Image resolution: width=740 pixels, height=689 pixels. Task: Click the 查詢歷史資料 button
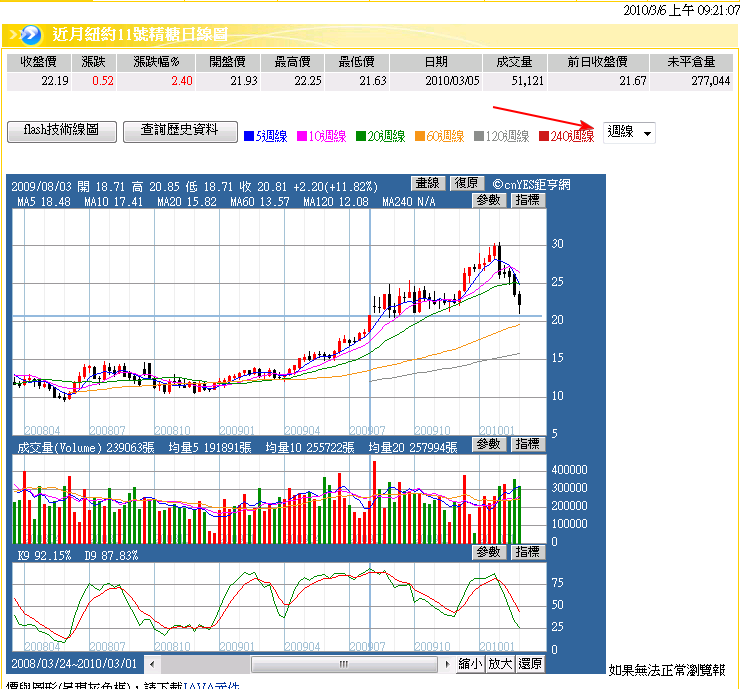pos(180,131)
